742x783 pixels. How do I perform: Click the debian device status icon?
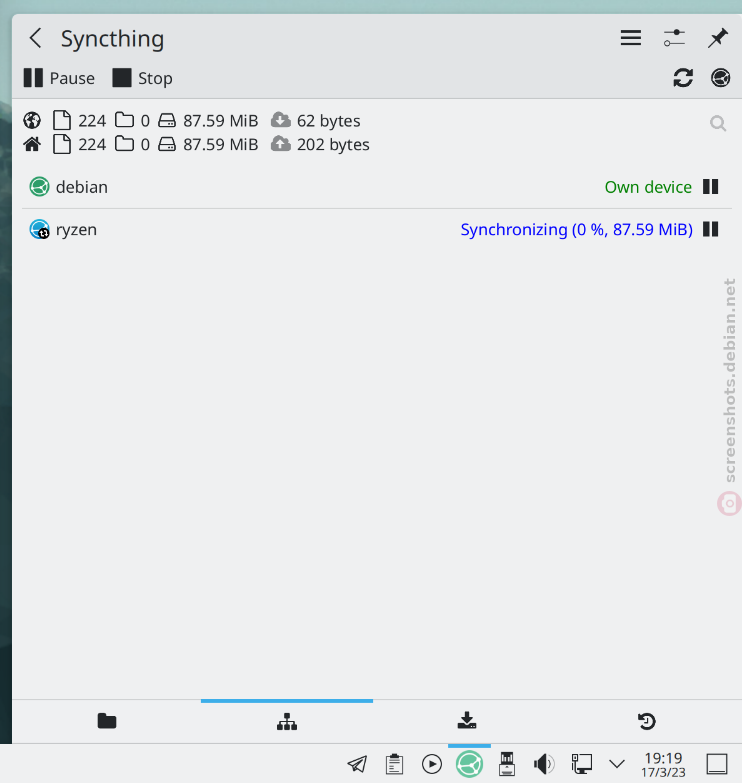tap(39, 187)
